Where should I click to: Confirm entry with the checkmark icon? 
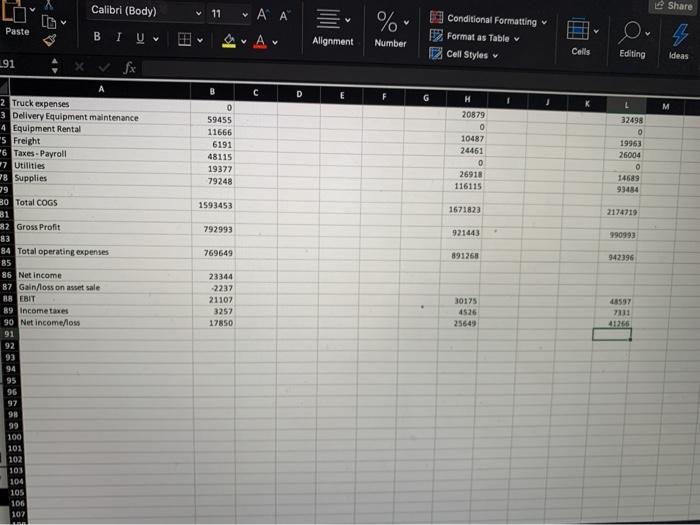click(104, 67)
